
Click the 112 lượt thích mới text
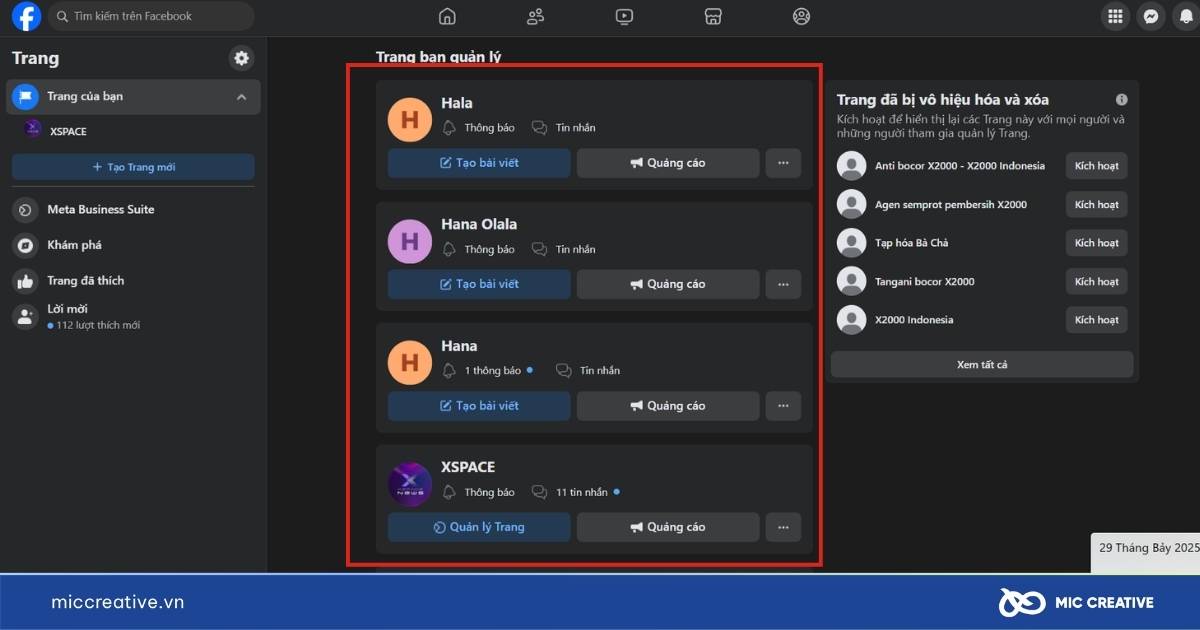point(98,326)
